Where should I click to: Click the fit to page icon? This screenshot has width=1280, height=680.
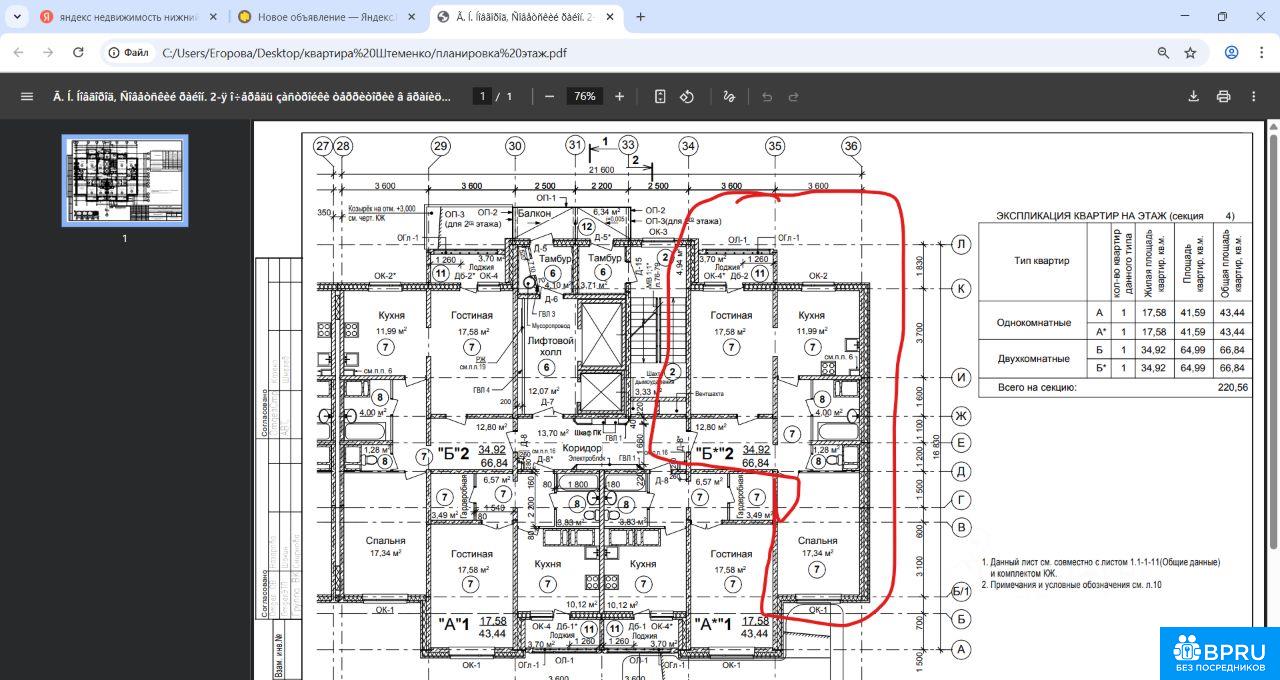660,96
